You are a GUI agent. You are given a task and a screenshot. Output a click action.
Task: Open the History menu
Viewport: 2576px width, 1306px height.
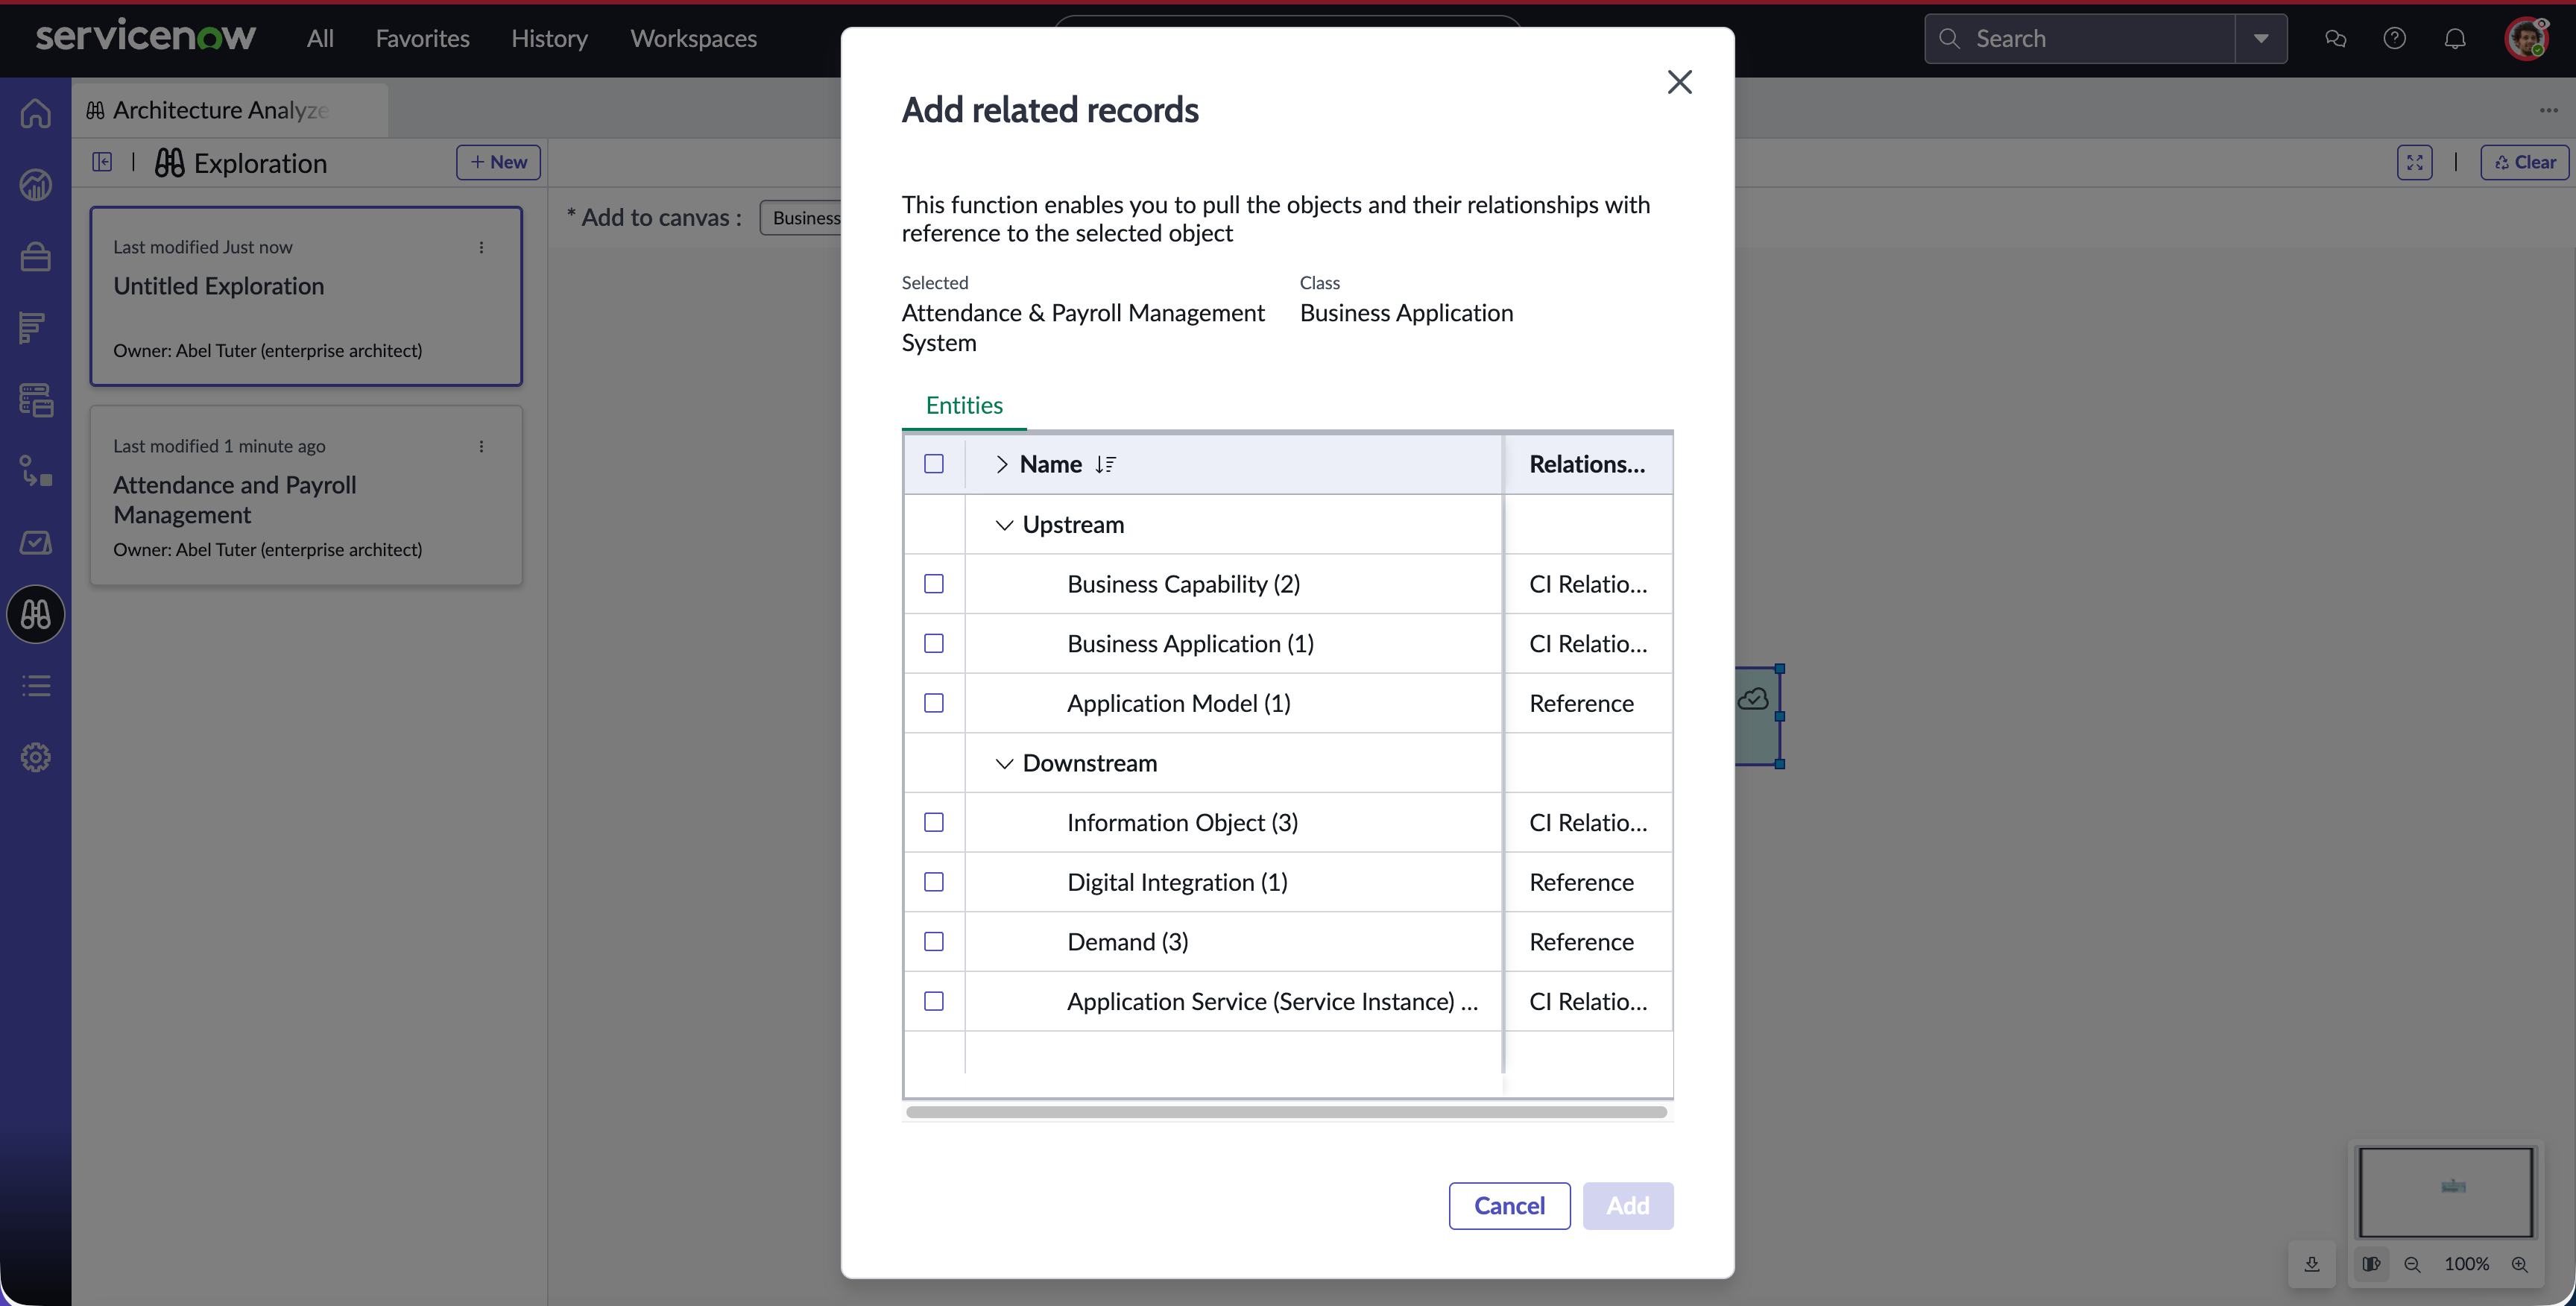coord(549,39)
